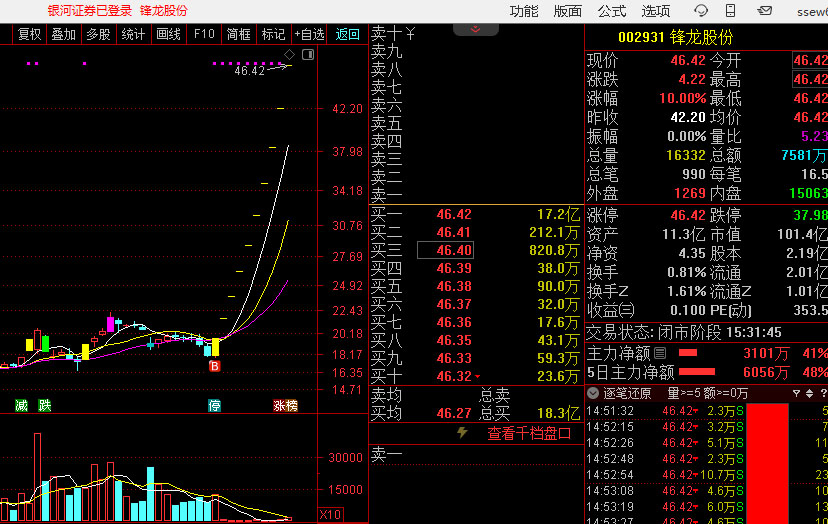Image resolution: width=828 pixels, height=524 pixels.
Task: Click the 量>=5 额>=0万 filter text
Action: [x=708, y=393]
